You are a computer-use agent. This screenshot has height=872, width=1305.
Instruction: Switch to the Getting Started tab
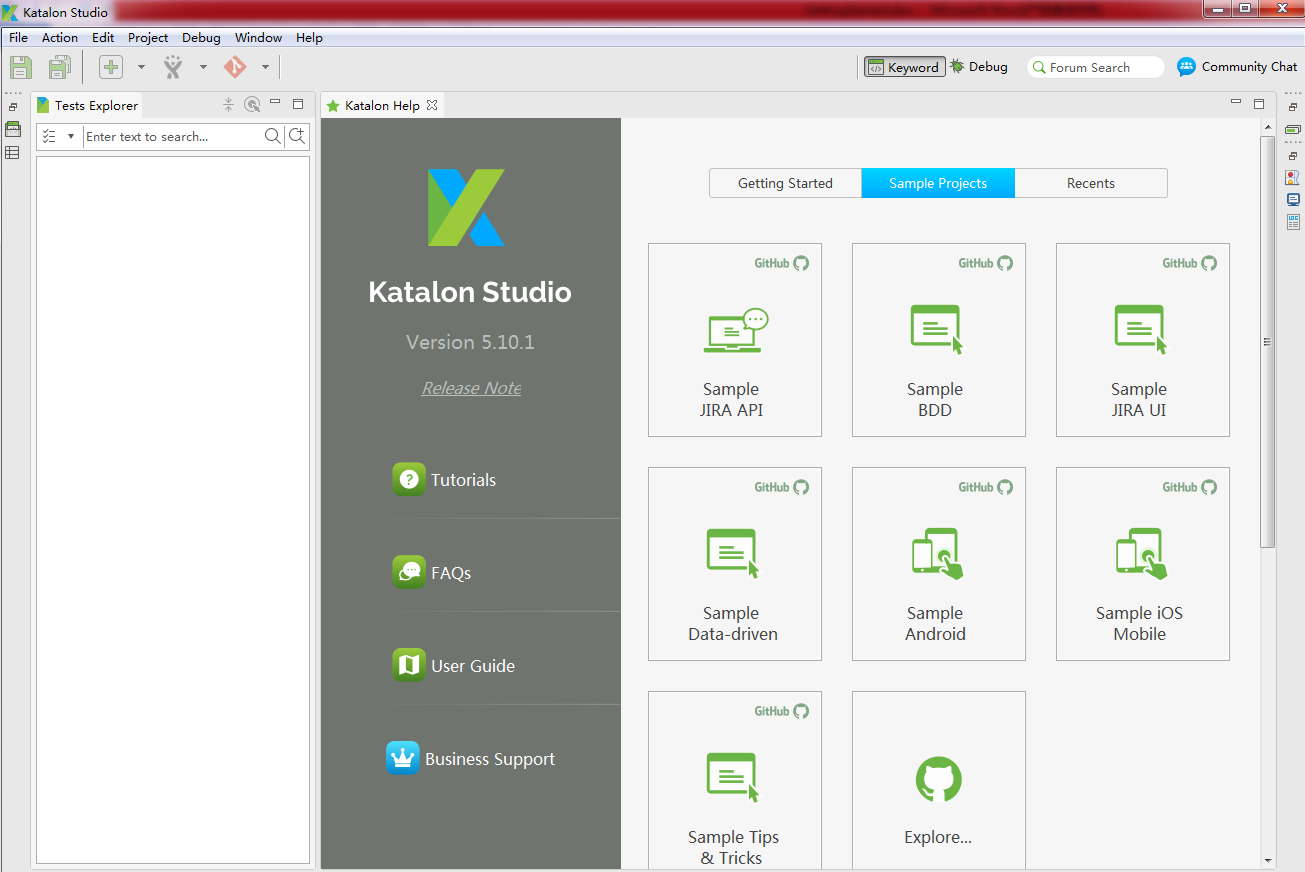click(785, 183)
